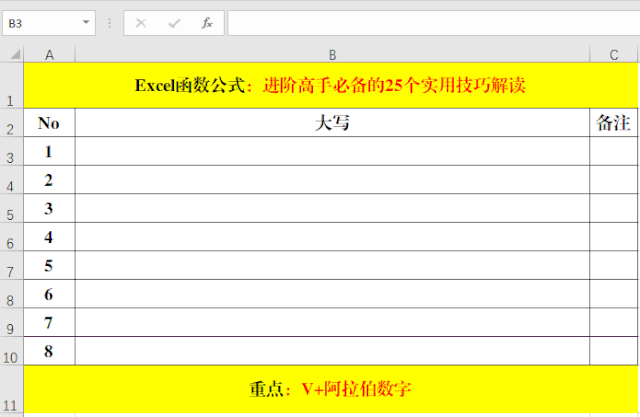Select empty 备注 cell C7 in row 7
The width and height of the screenshot is (640, 417).
click(614, 265)
